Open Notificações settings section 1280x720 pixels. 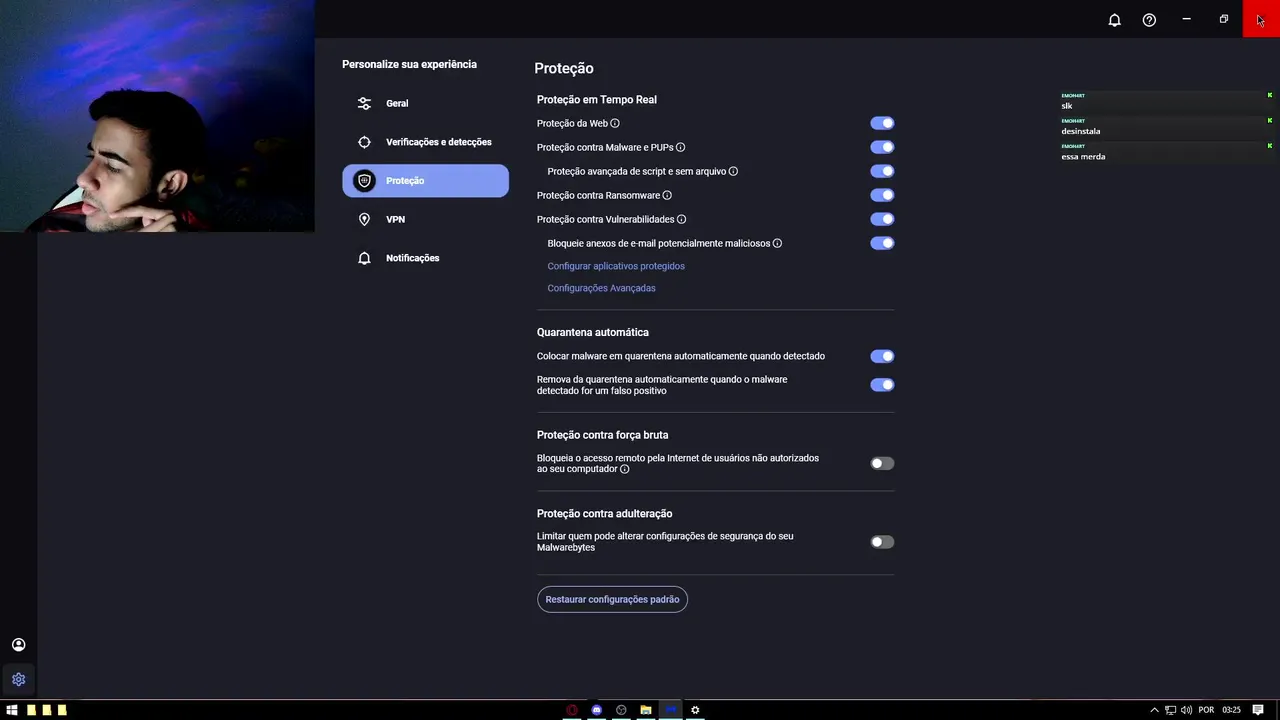pos(425,258)
